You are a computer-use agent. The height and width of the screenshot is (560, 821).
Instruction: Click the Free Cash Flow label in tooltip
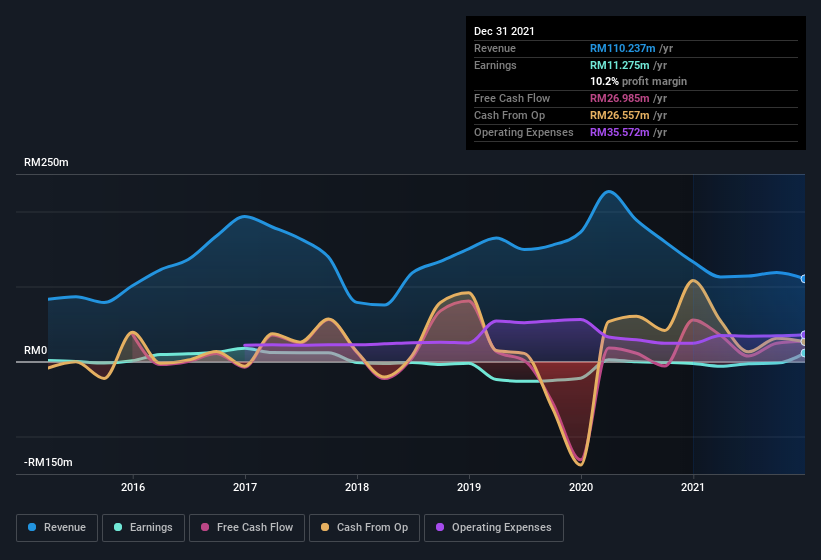tap(512, 98)
